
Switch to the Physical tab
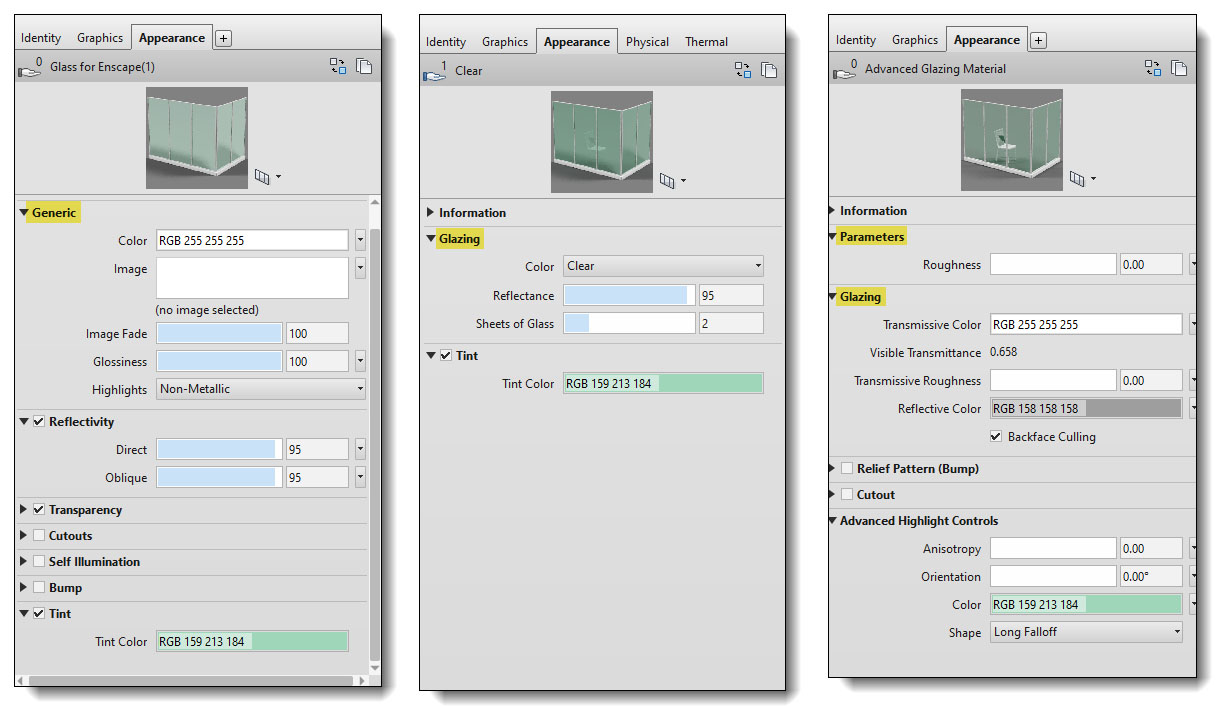[x=647, y=42]
